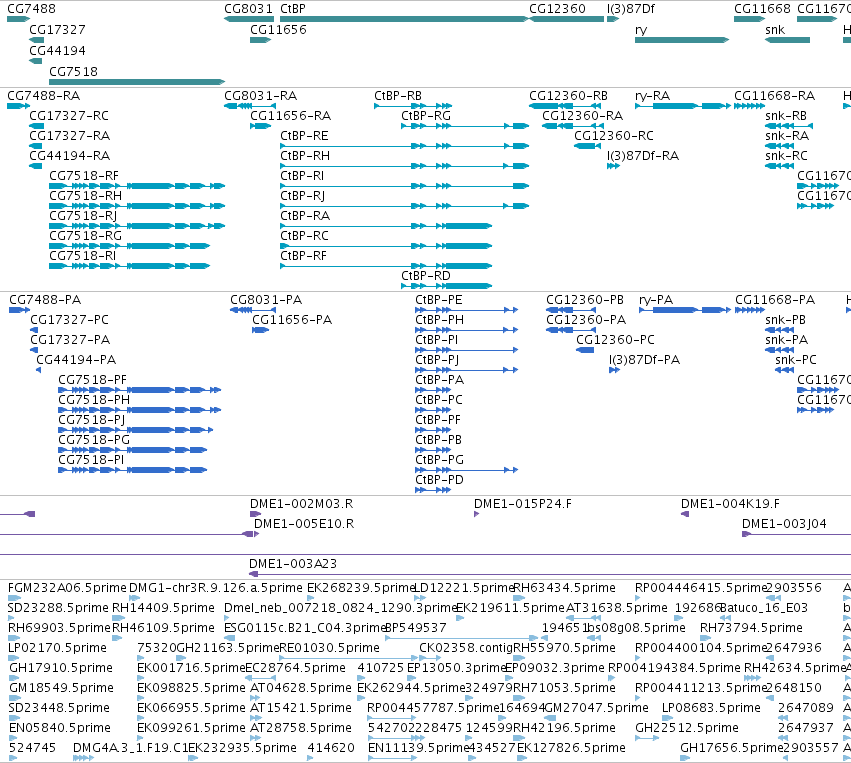
Task: Click protein label CtBP-PD
Action: 439,480
